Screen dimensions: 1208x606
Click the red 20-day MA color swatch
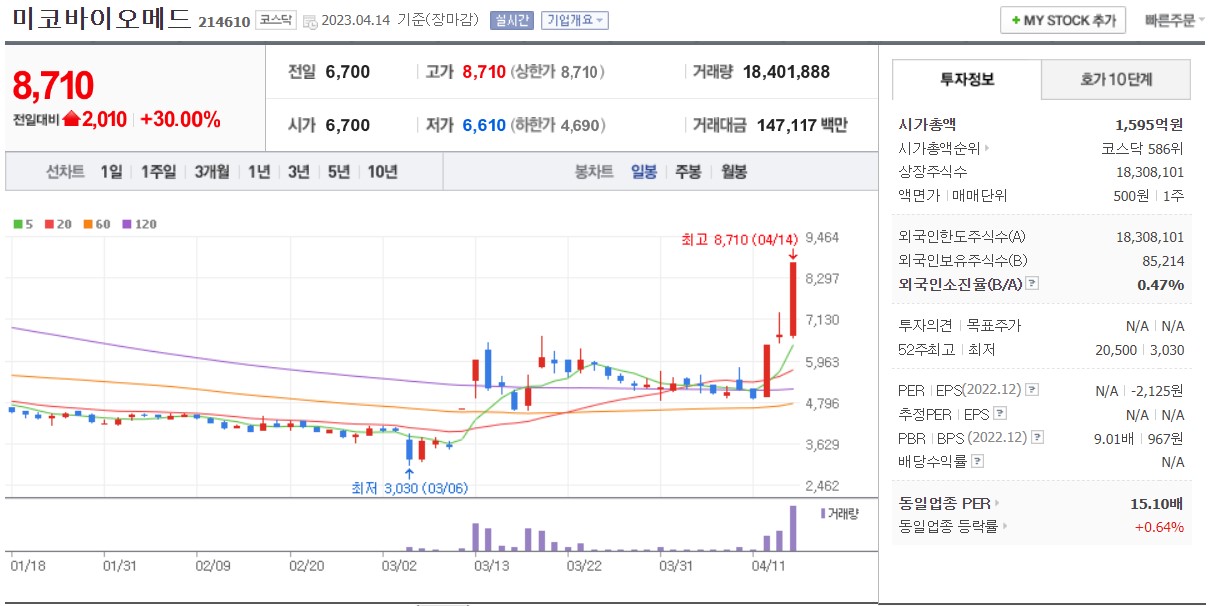[x=48, y=225]
